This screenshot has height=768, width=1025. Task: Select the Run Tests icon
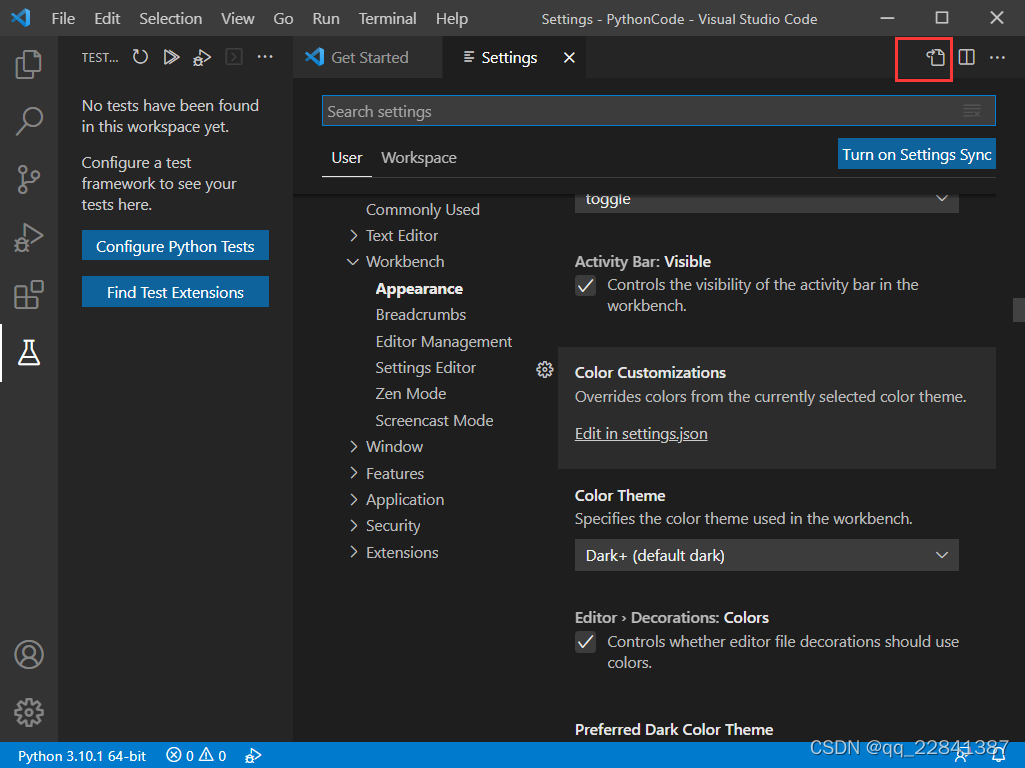tap(171, 57)
